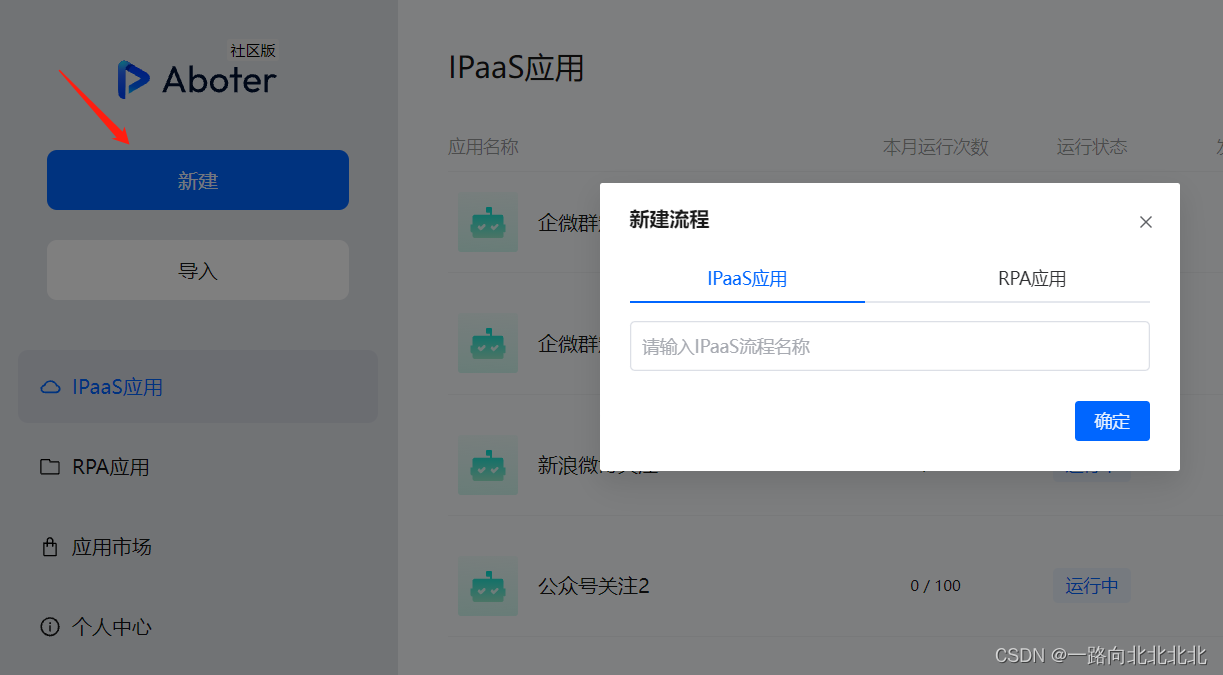Viewport: 1223px width, 675px height.
Task: Click the robot icon of the second 企微群 entry
Action: point(487,343)
